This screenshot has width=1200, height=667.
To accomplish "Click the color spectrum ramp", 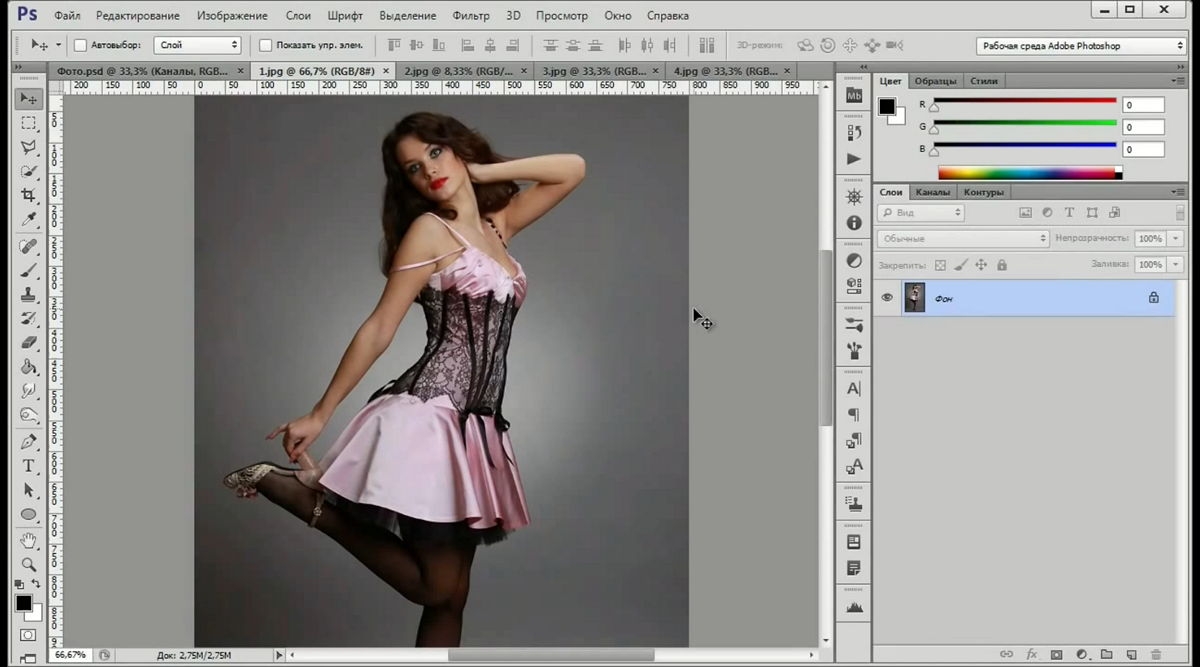I will (x=1027, y=173).
